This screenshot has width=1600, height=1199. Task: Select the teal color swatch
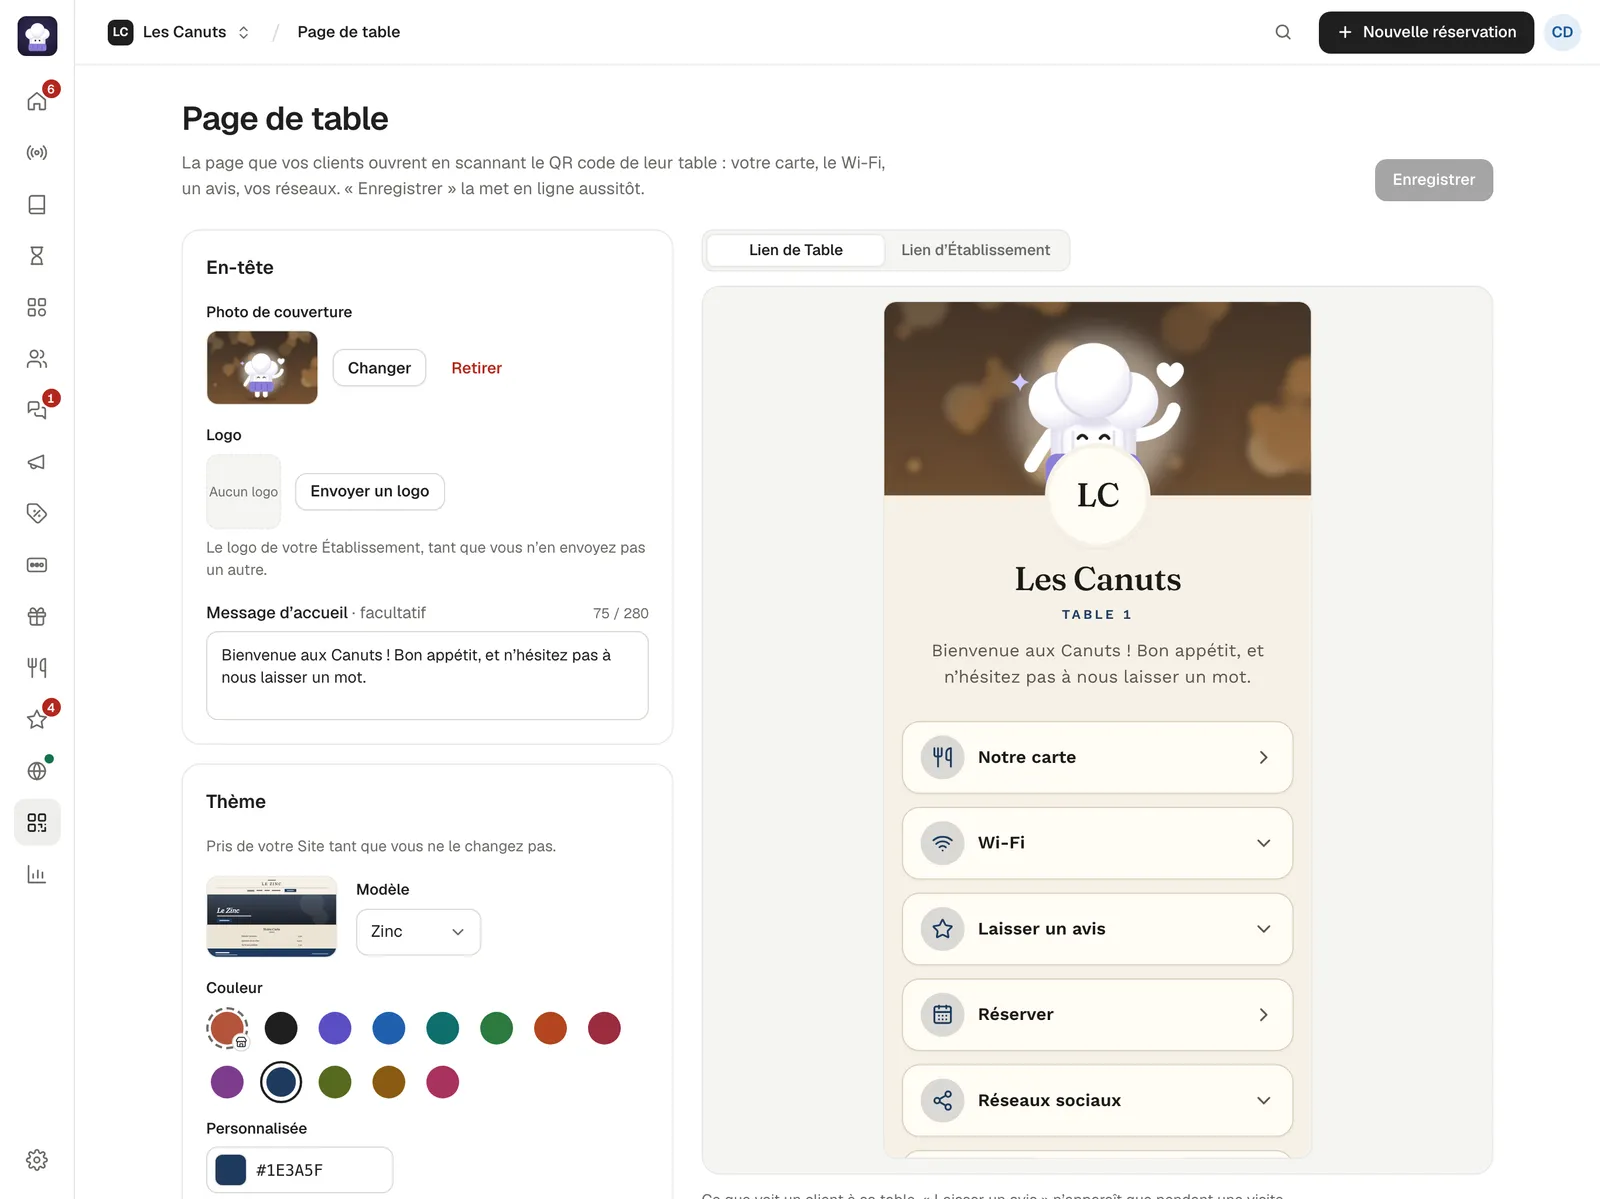(x=443, y=1028)
